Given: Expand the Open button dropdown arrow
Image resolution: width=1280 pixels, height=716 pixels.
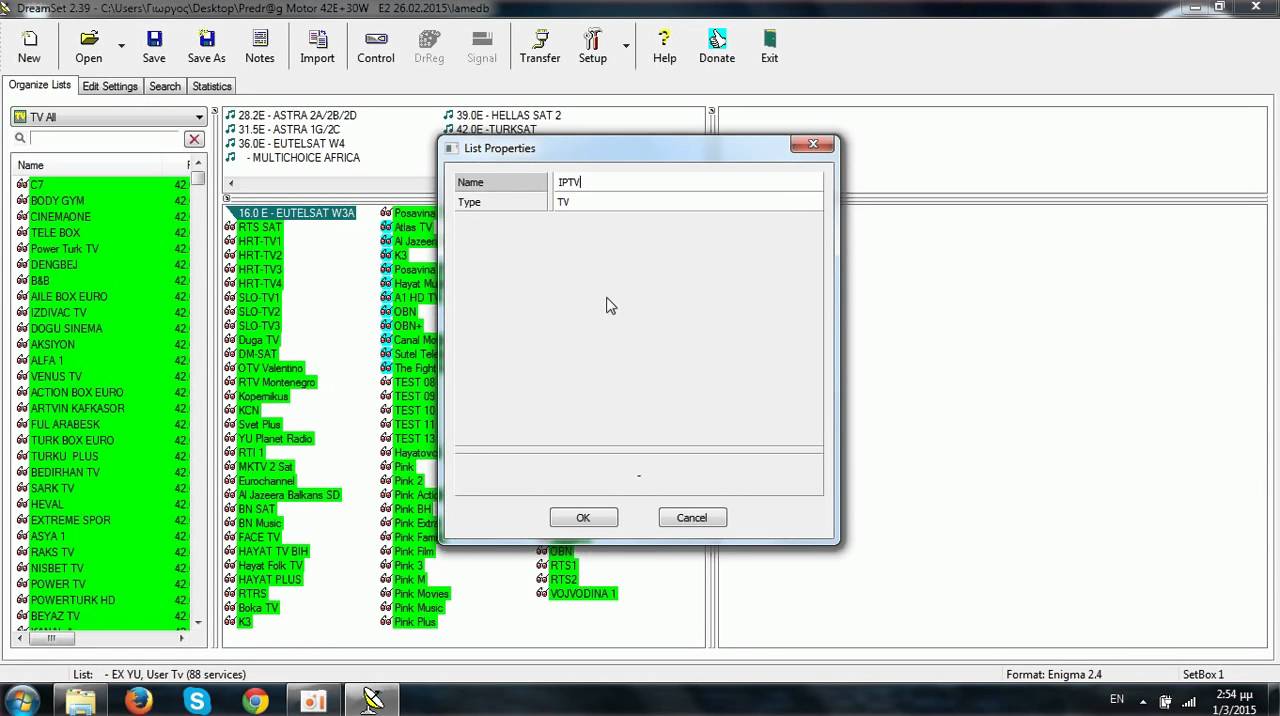Looking at the screenshot, I should [122, 46].
